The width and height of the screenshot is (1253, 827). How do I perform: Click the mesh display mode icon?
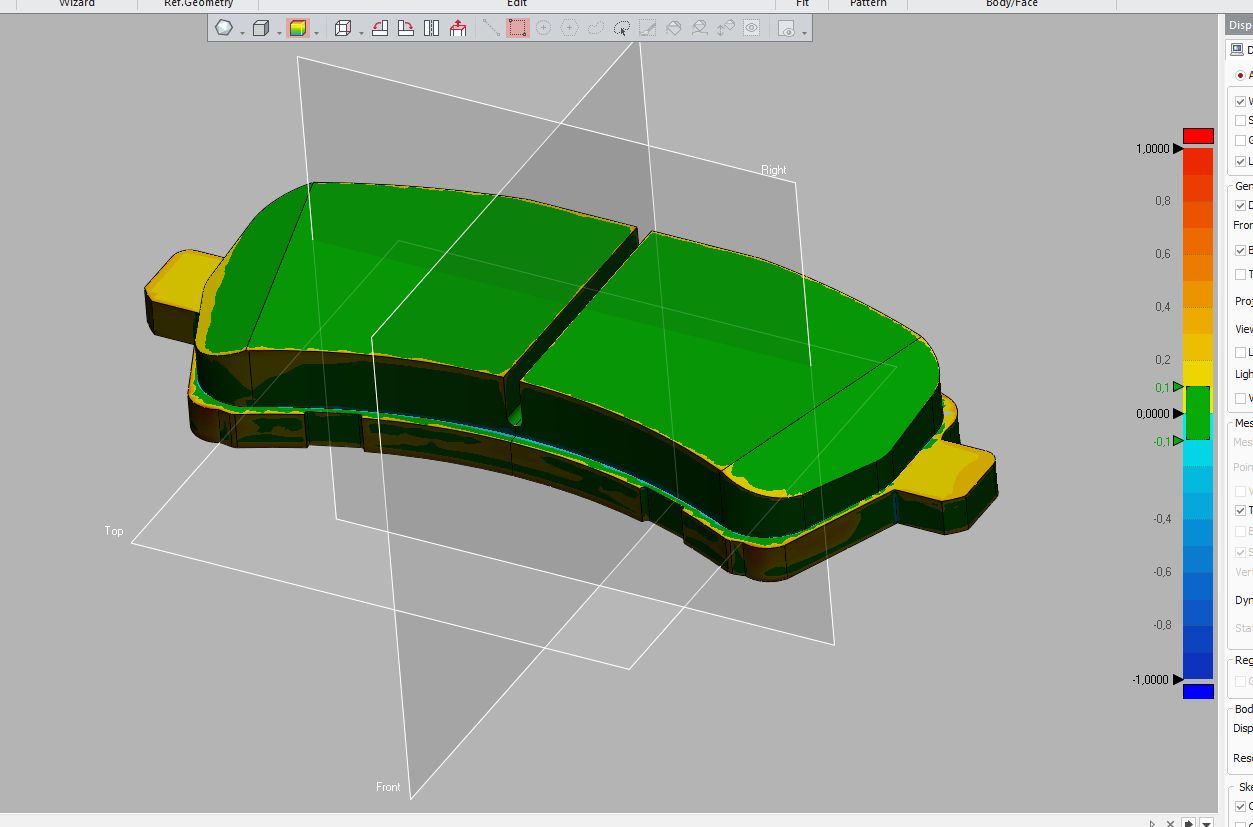(224, 29)
